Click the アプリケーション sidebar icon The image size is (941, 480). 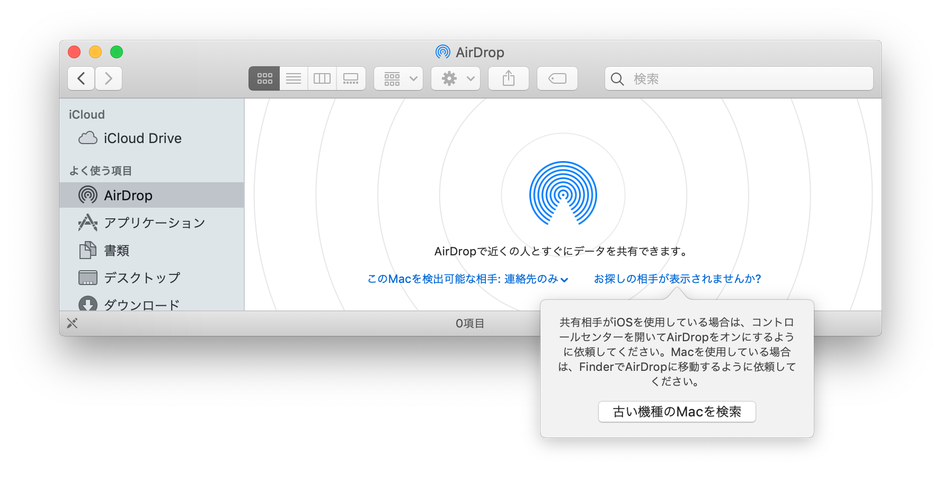[x=88, y=223]
